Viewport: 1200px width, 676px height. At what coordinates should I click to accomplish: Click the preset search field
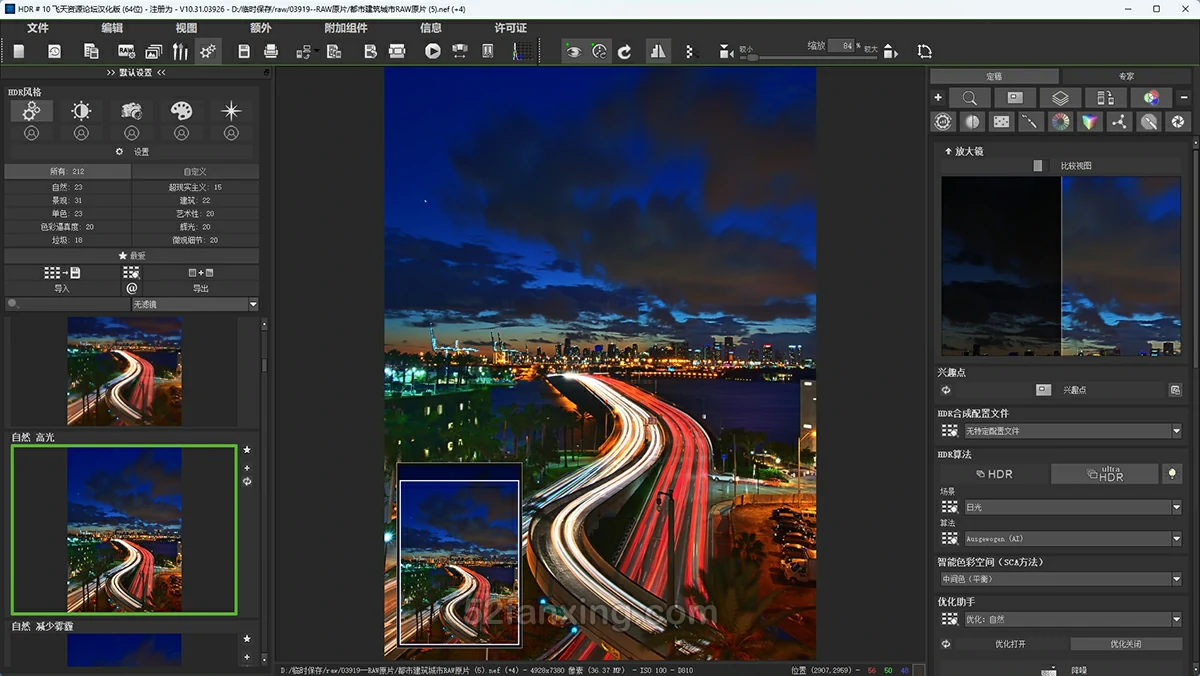[67, 304]
